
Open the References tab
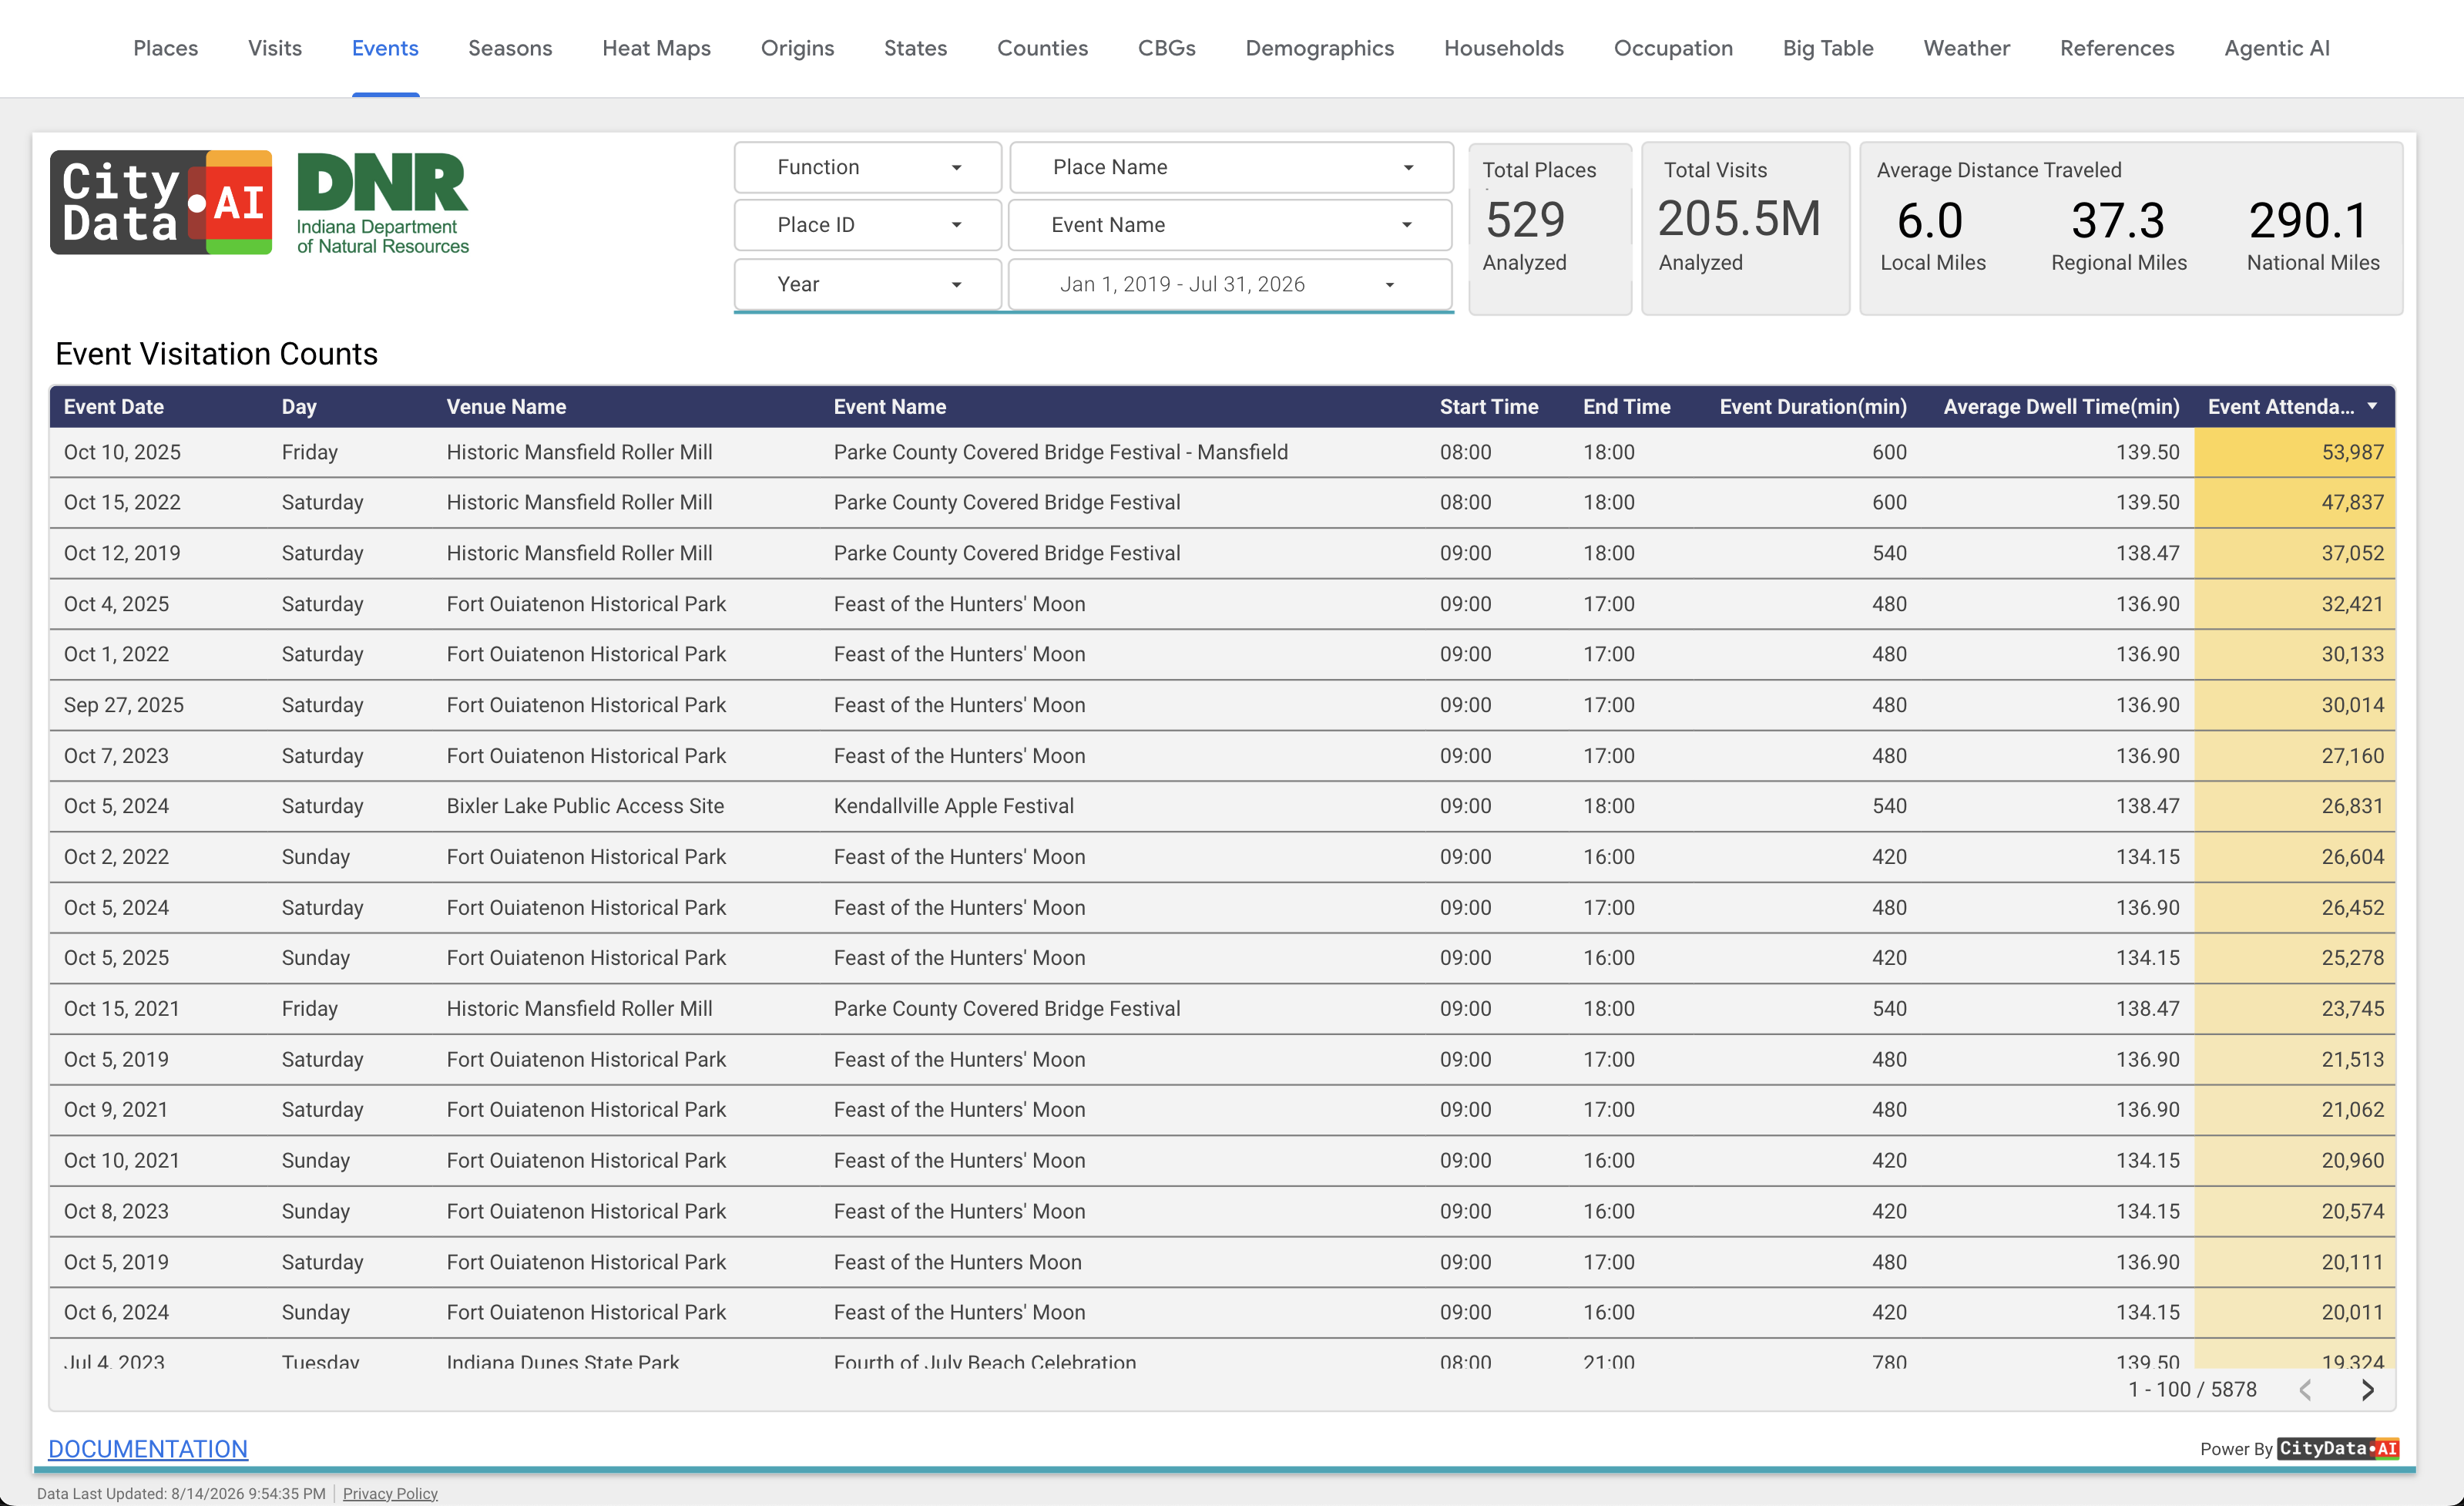click(x=2117, y=48)
